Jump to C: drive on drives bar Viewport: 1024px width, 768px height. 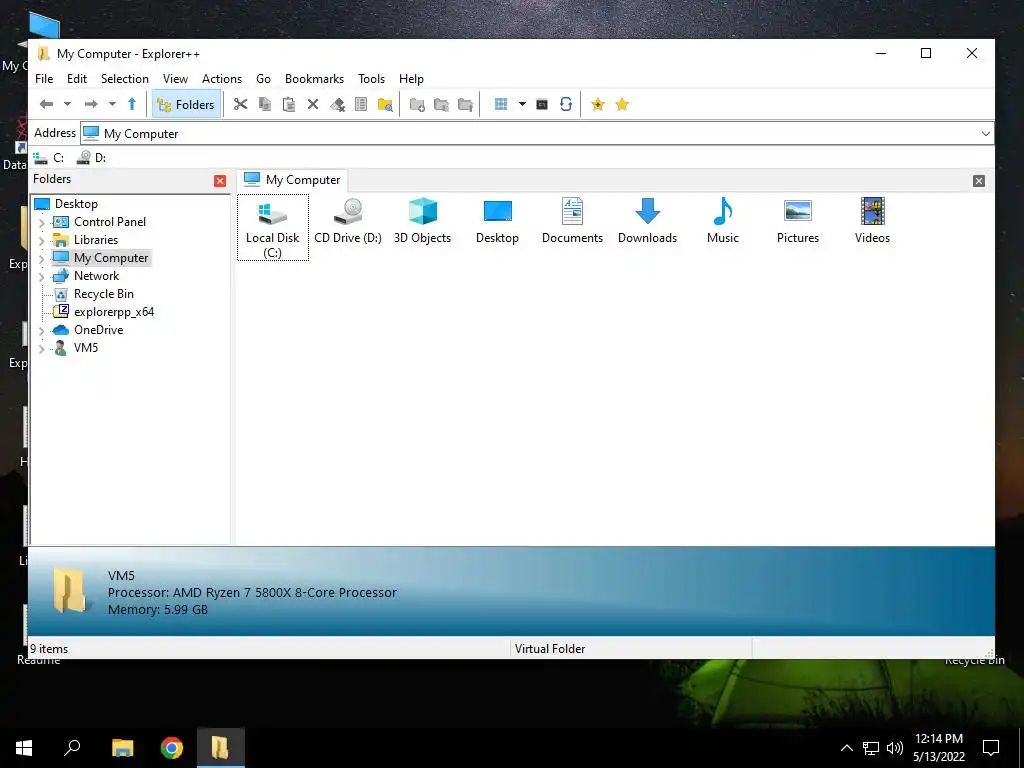click(49, 157)
